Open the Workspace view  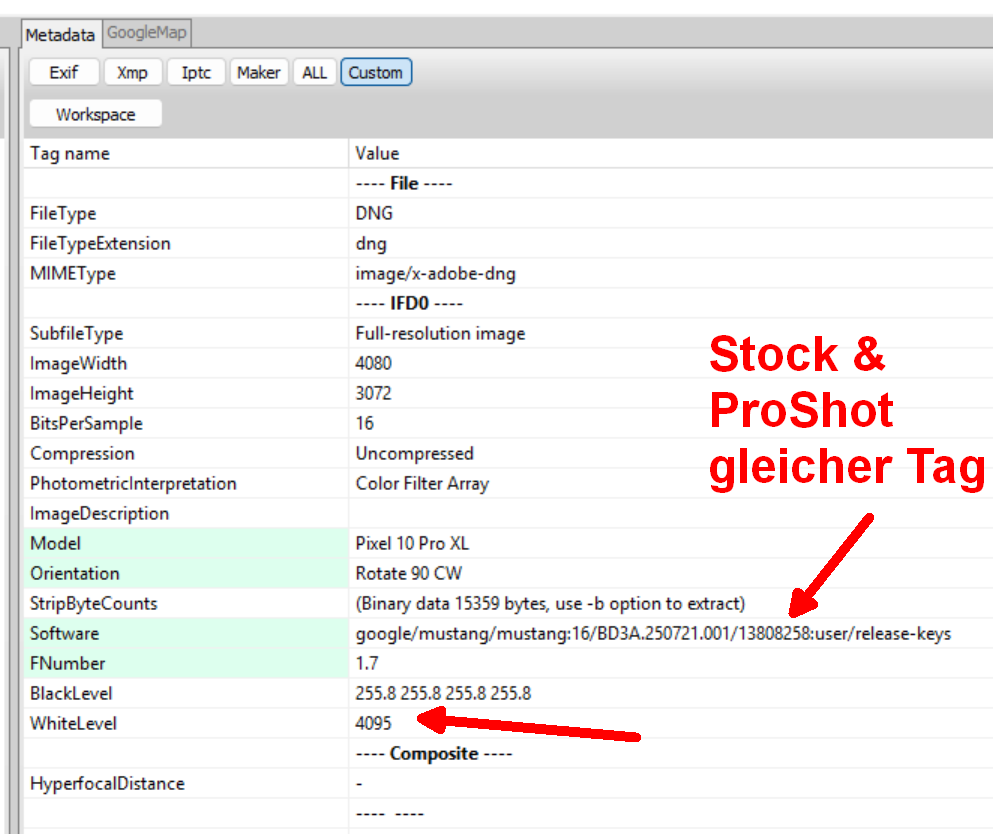click(95, 115)
